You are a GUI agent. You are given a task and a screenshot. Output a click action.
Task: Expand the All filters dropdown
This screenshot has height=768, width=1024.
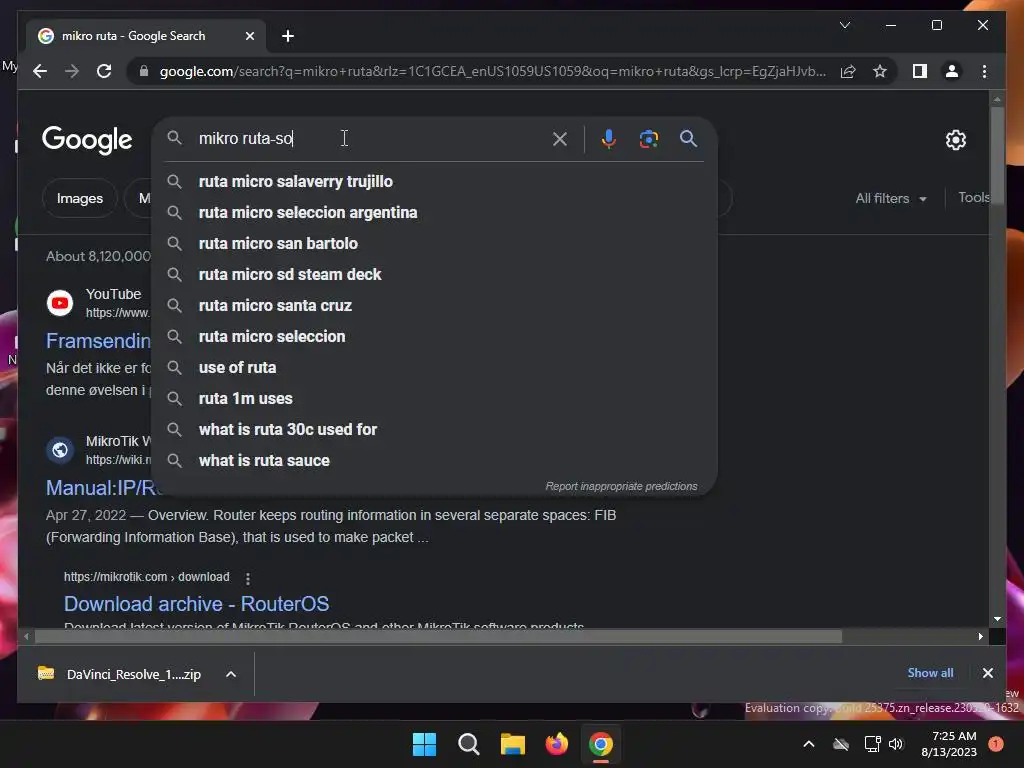[x=891, y=199]
